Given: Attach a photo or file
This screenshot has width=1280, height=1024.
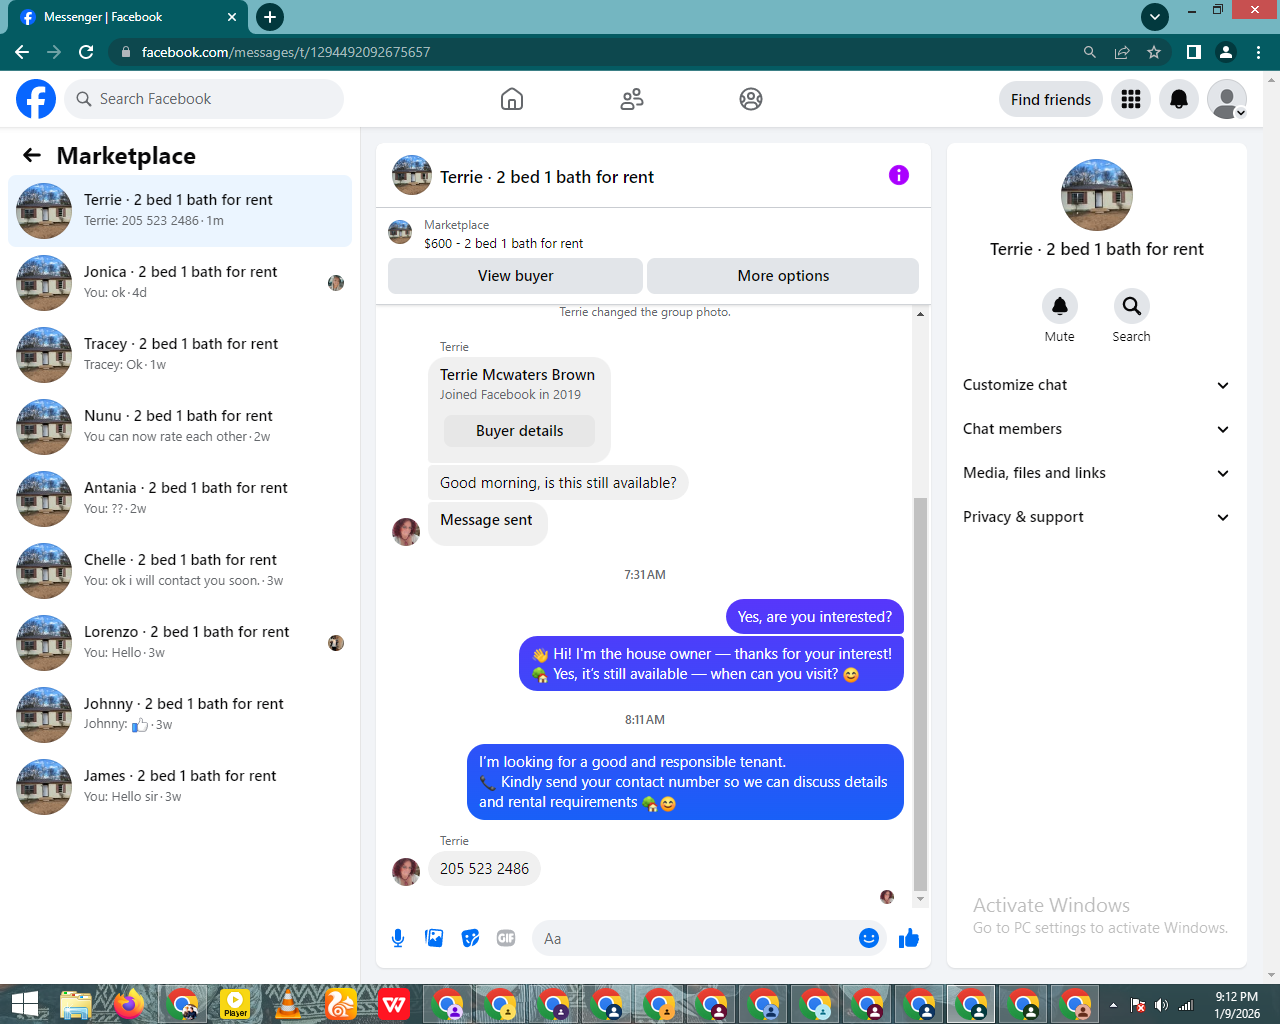Looking at the screenshot, I should click(x=434, y=938).
